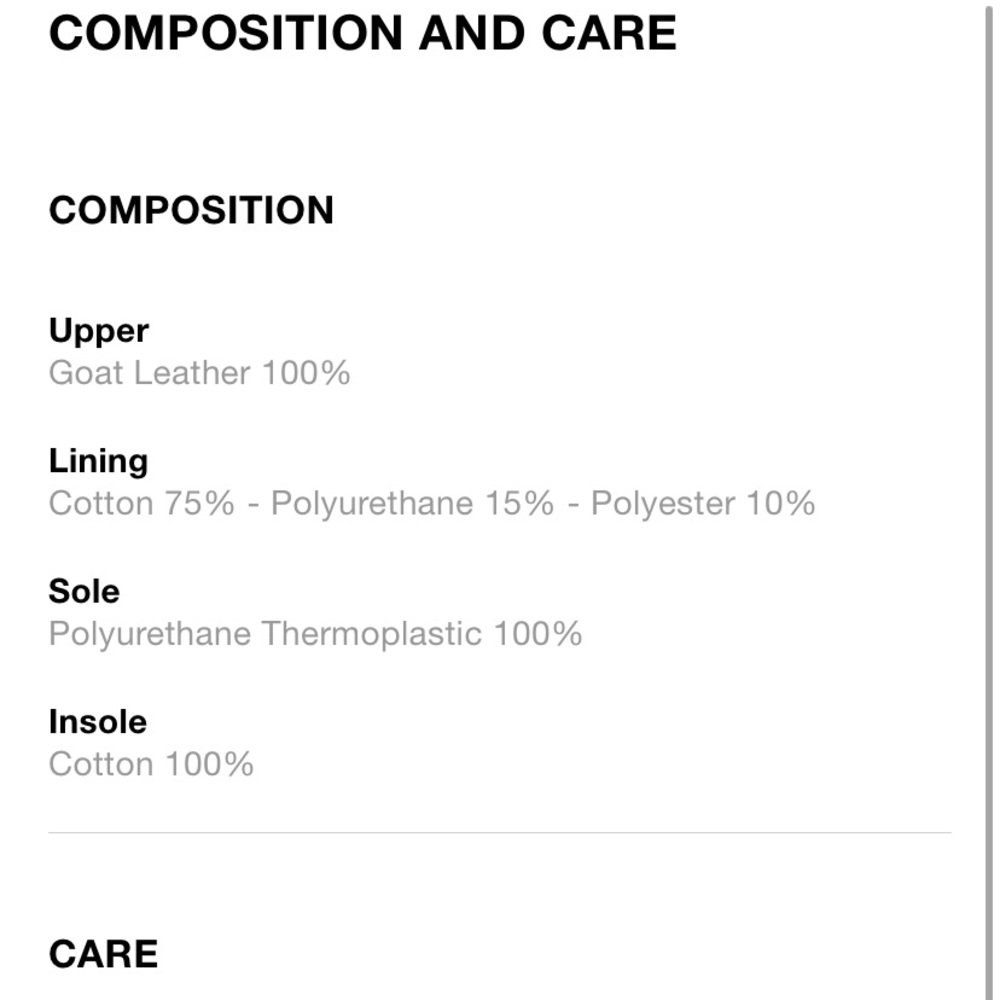Click the vertical scrollbar on the right
The image size is (1000, 1000).
point(986,500)
